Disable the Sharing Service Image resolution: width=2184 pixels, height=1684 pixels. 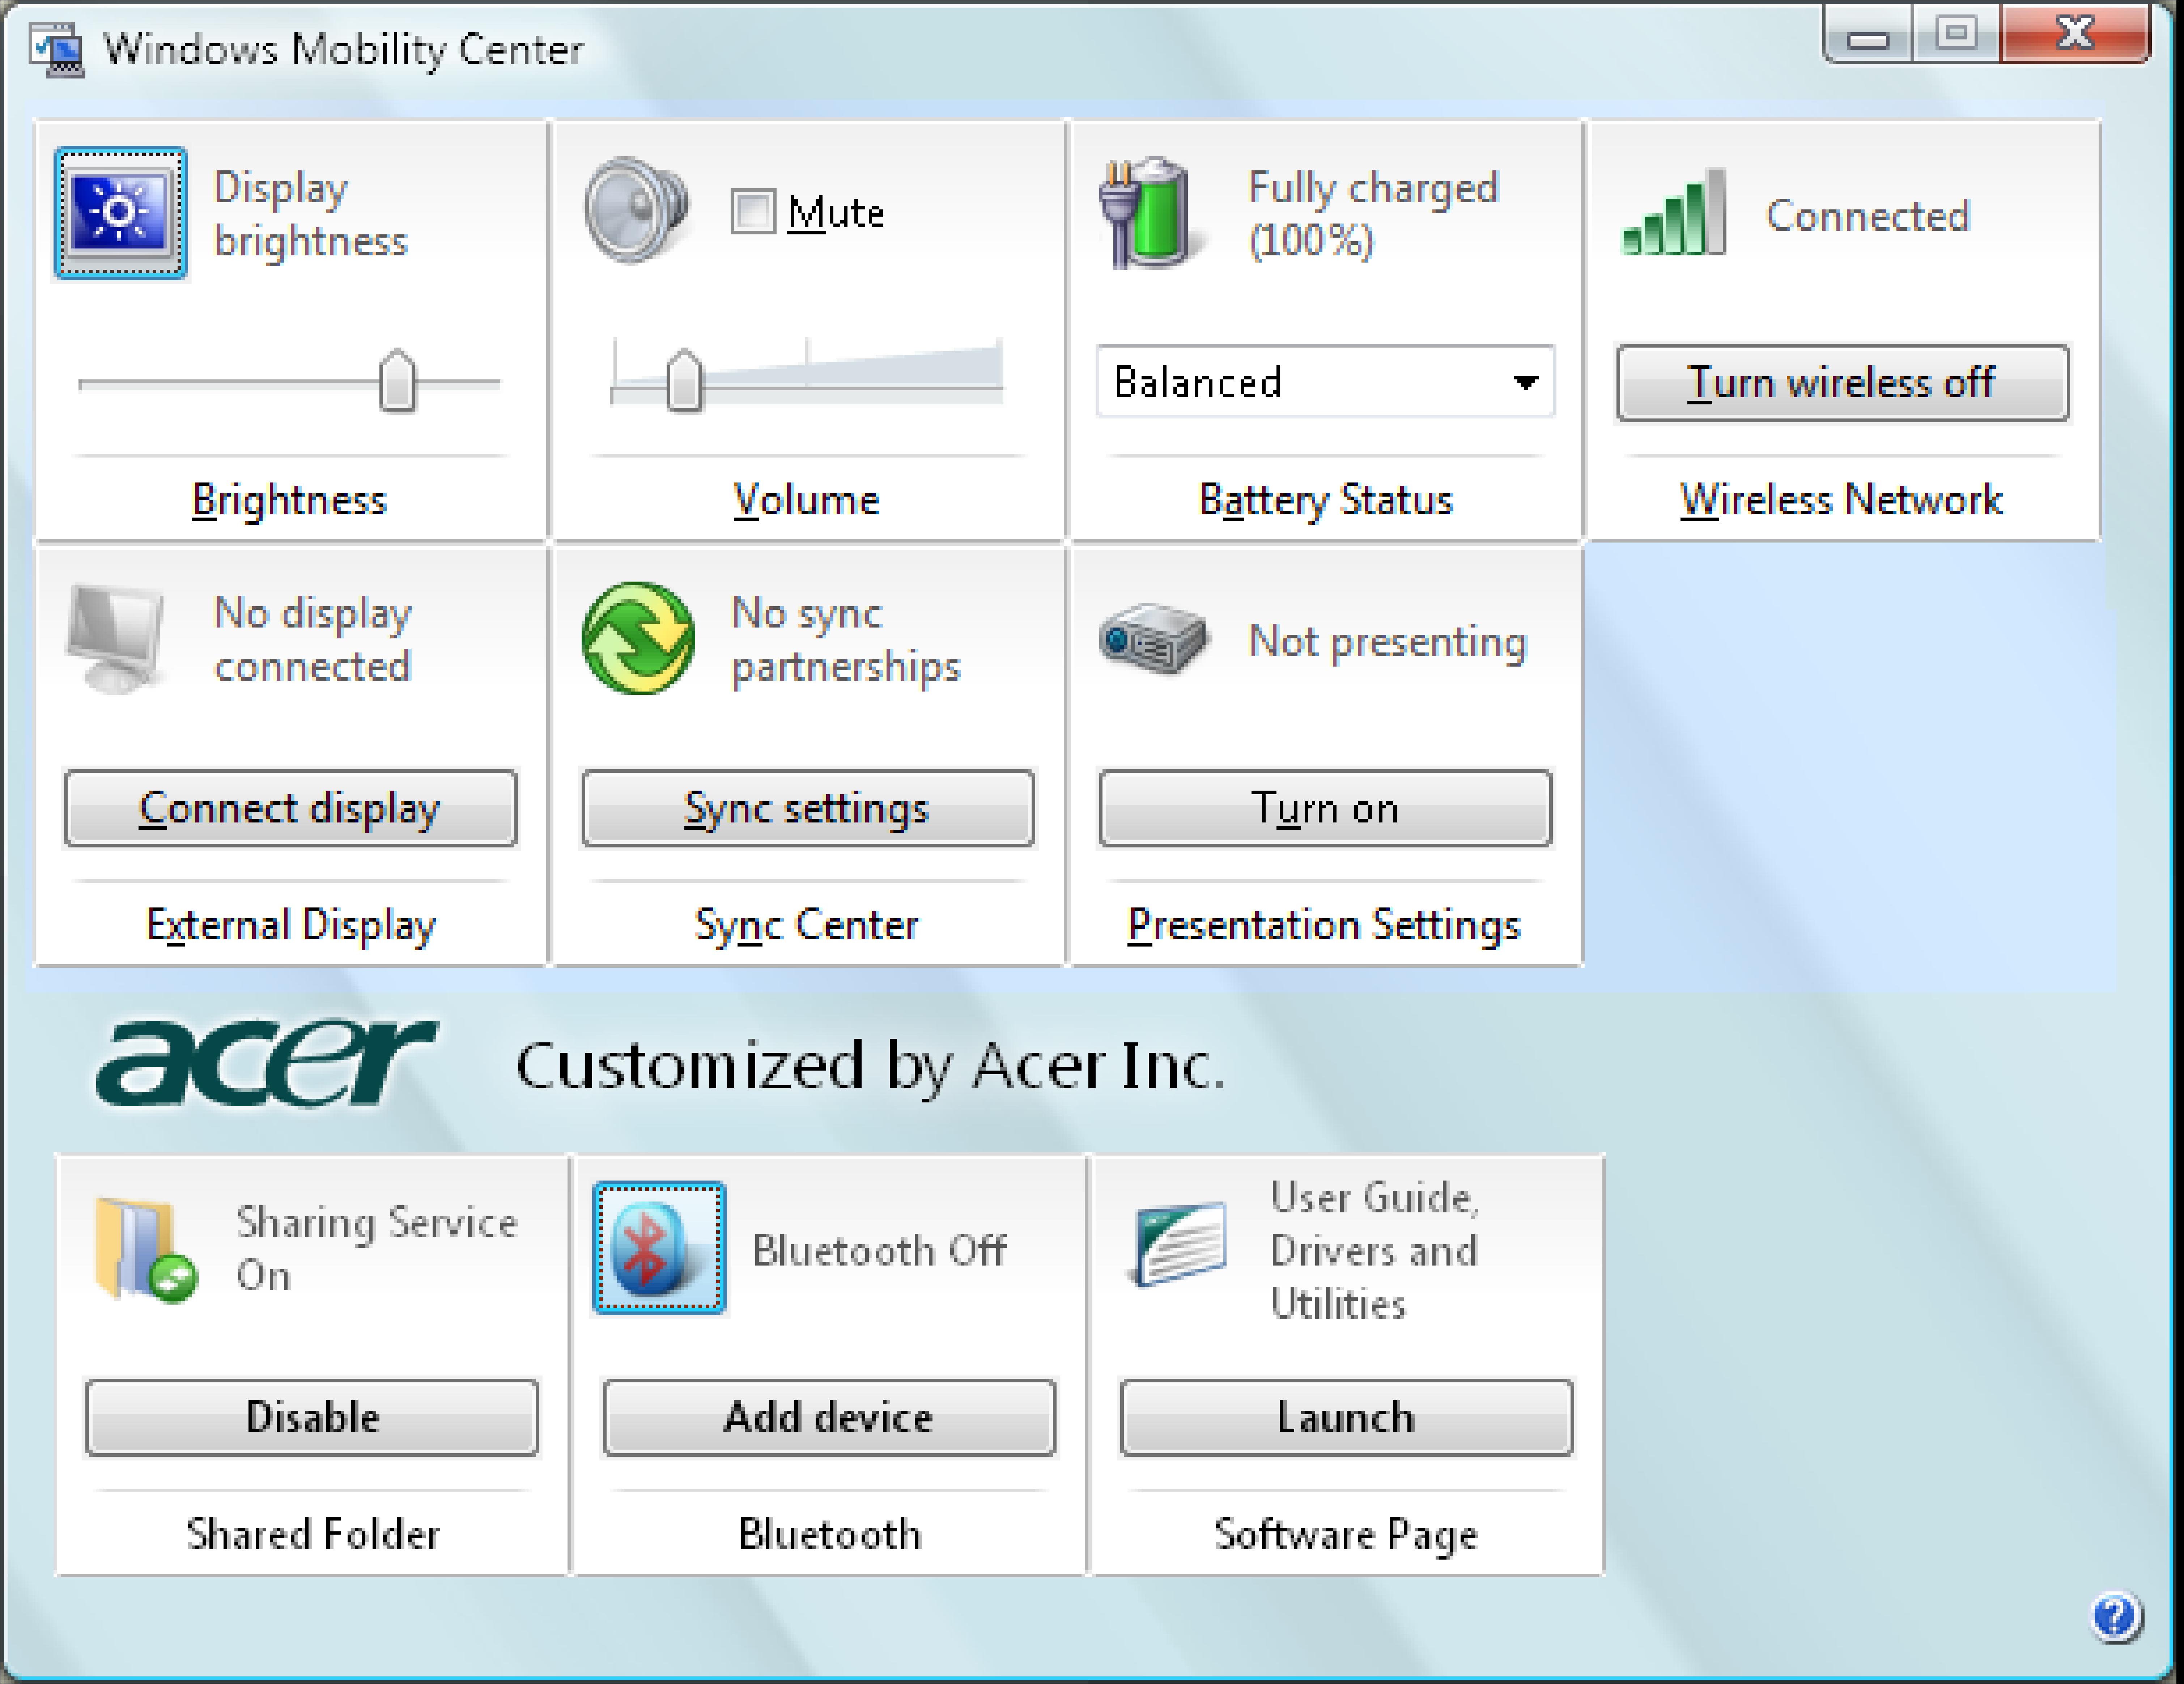312,1417
